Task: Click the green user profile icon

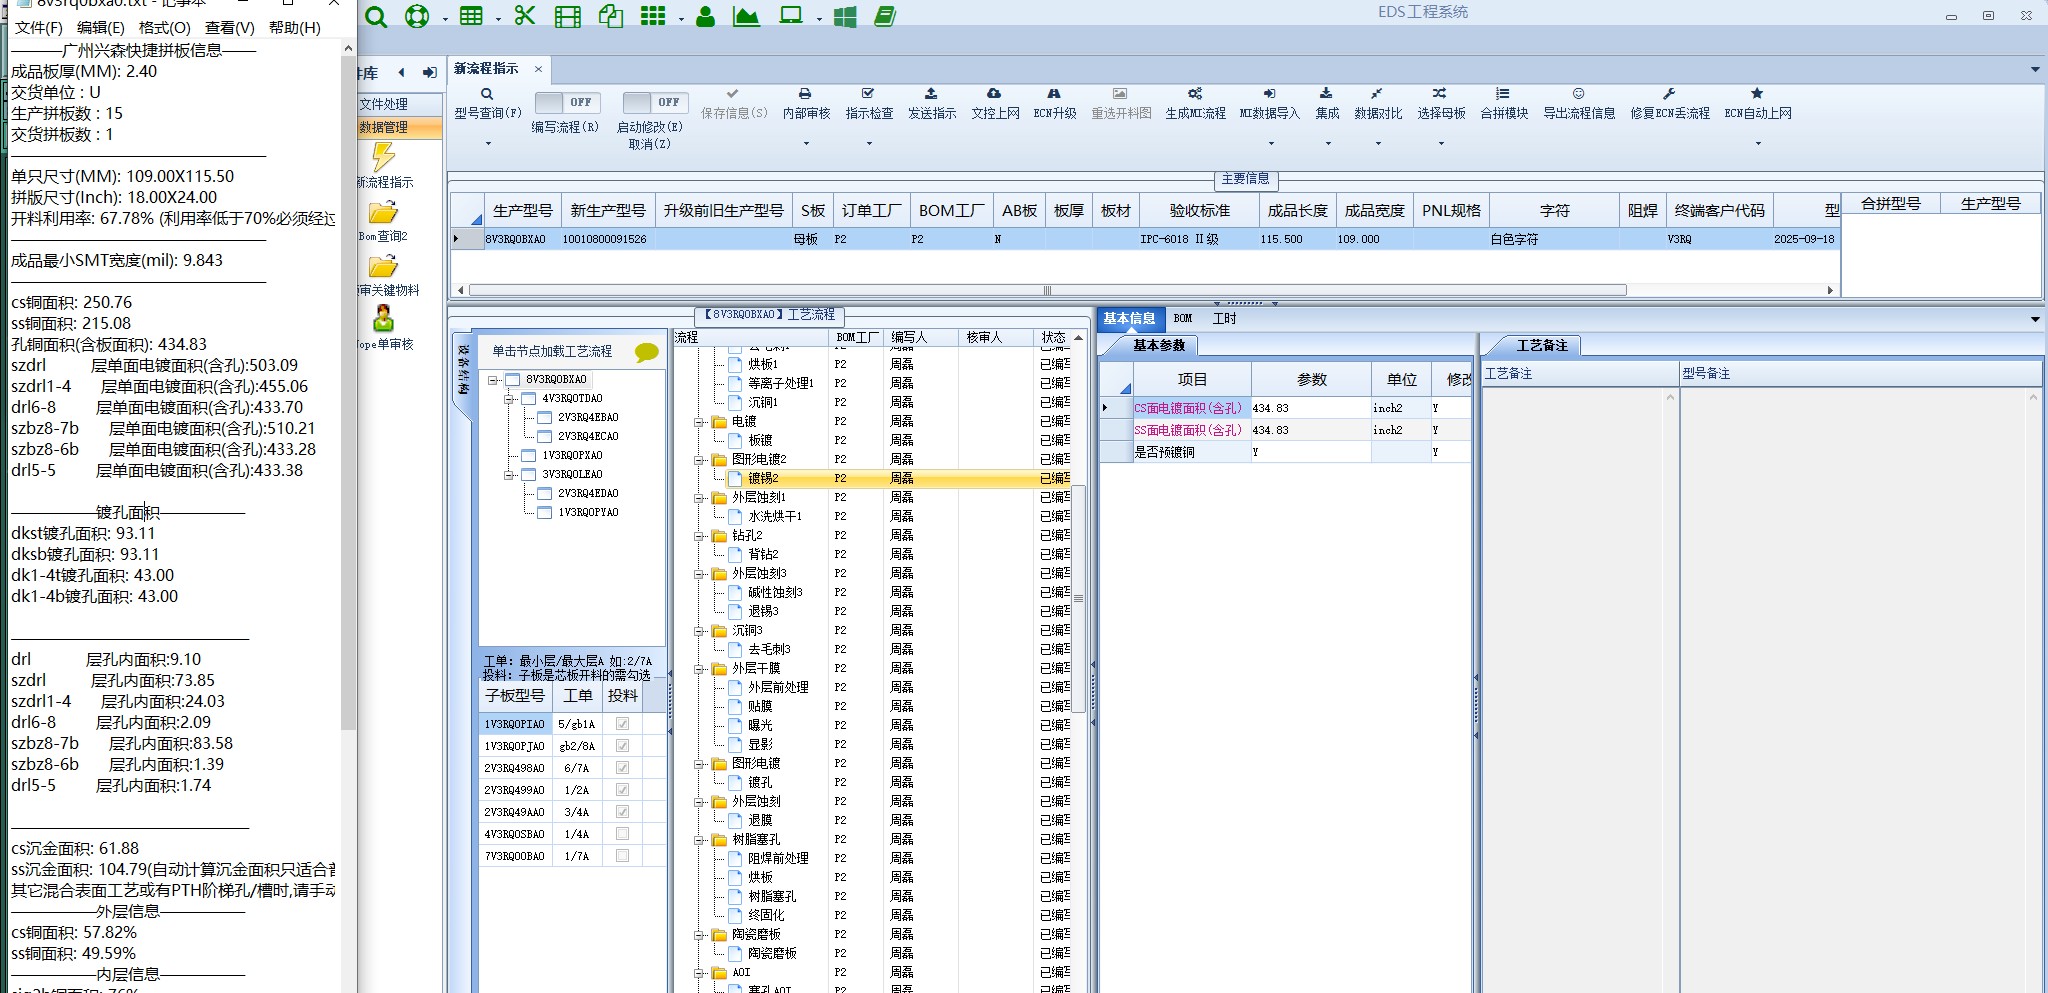Action: click(705, 16)
